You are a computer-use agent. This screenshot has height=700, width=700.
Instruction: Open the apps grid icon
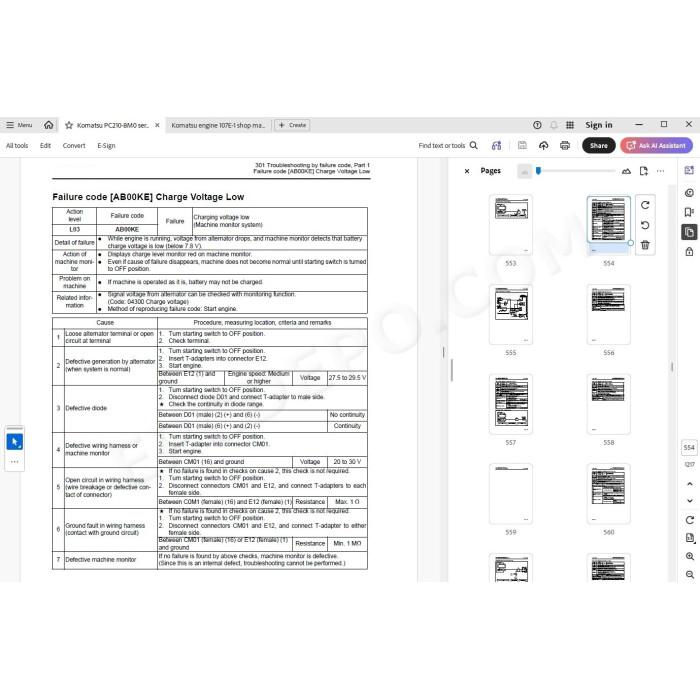click(x=570, y=125)
